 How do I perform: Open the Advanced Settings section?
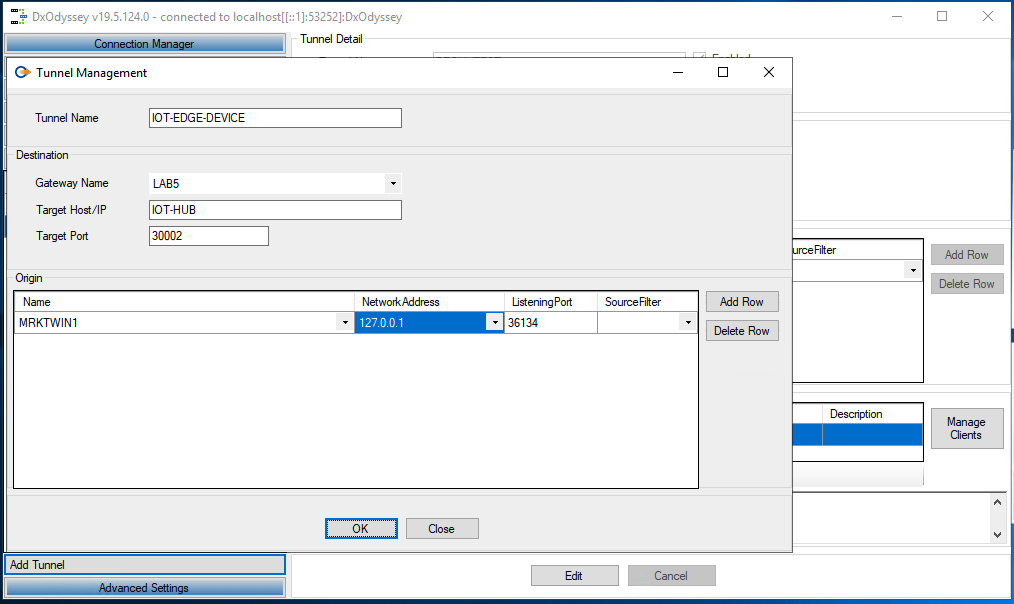pos(144,588)
